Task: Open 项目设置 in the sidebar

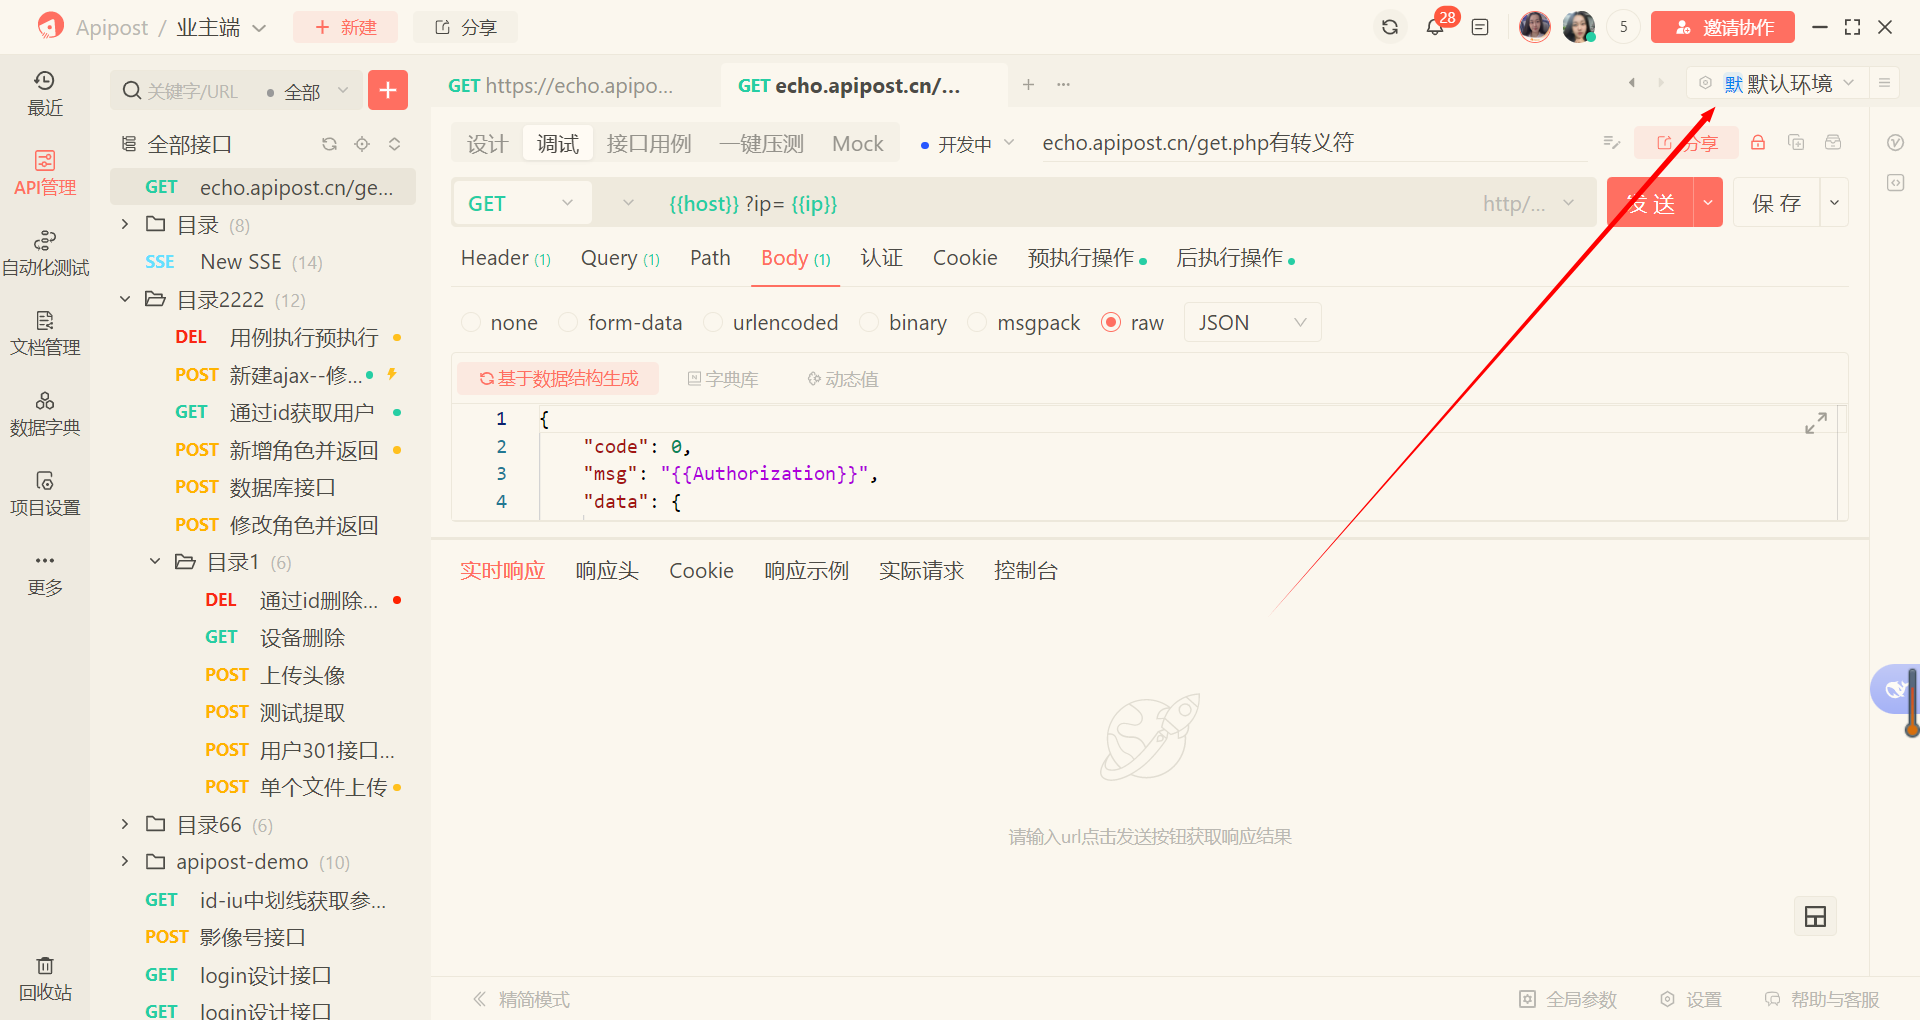Action: point(45,493)
